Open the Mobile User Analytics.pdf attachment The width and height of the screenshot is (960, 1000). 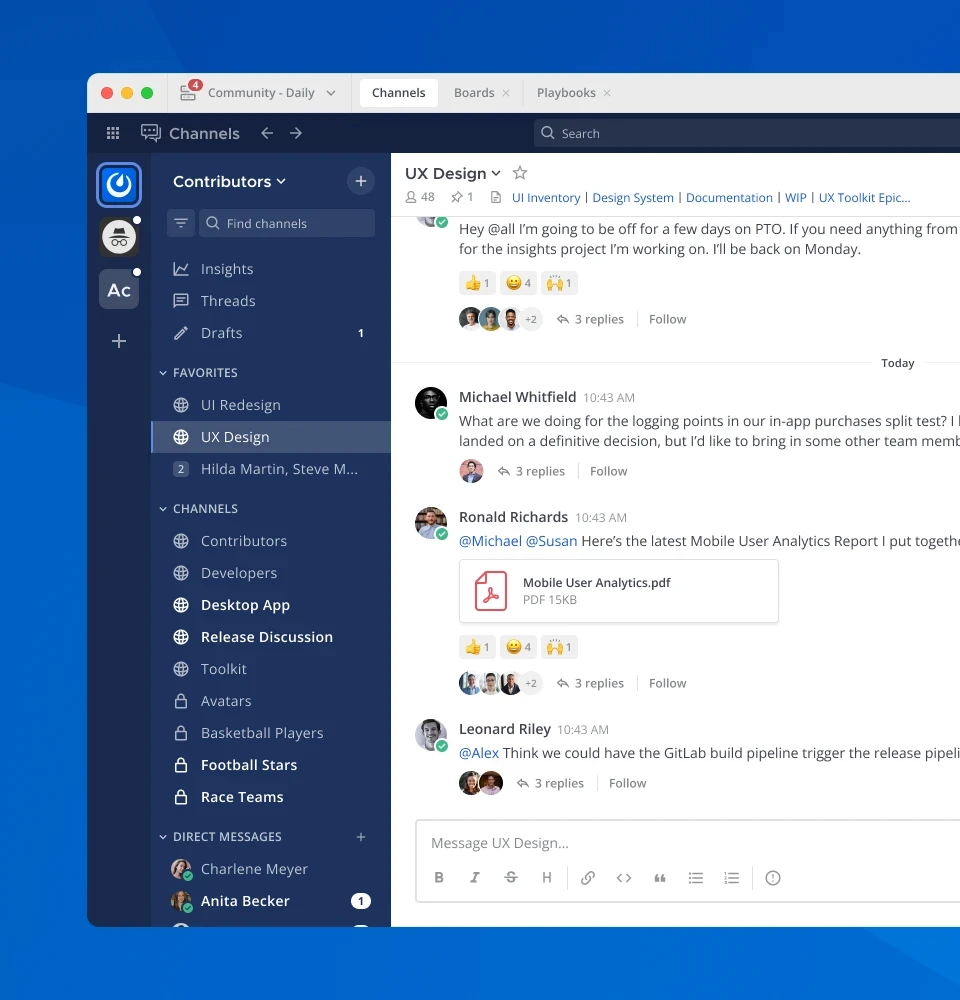click(x=619, y=591)
